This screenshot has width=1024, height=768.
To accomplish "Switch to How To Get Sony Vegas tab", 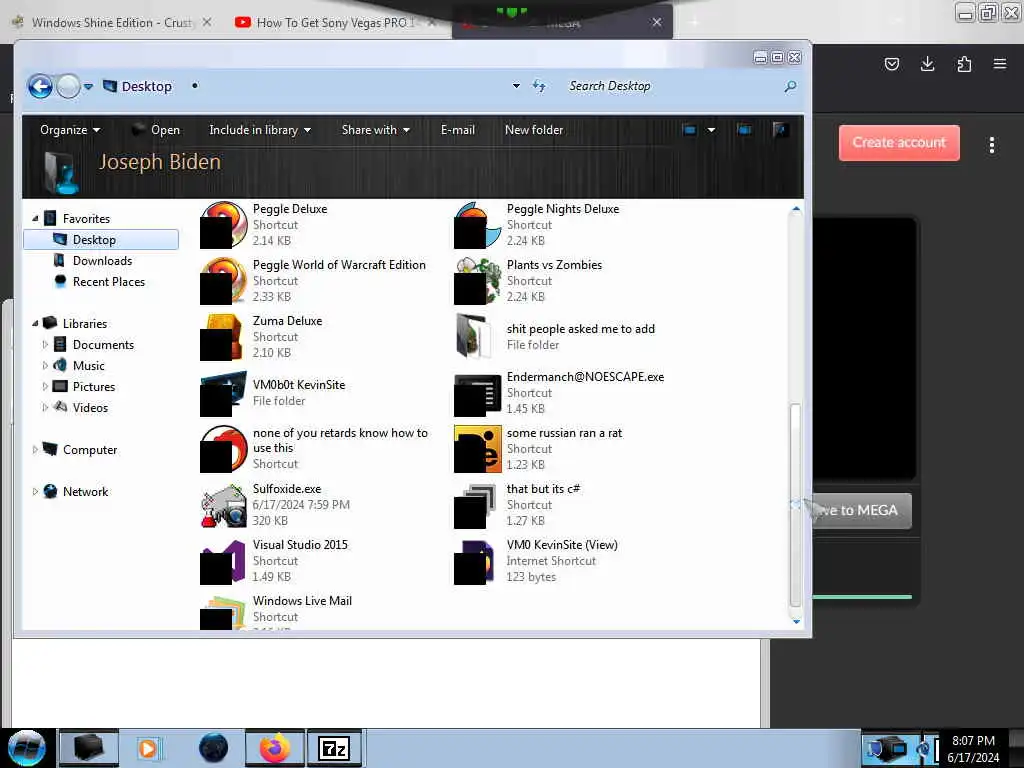I will pyautogui.click(x=334, y=22).
